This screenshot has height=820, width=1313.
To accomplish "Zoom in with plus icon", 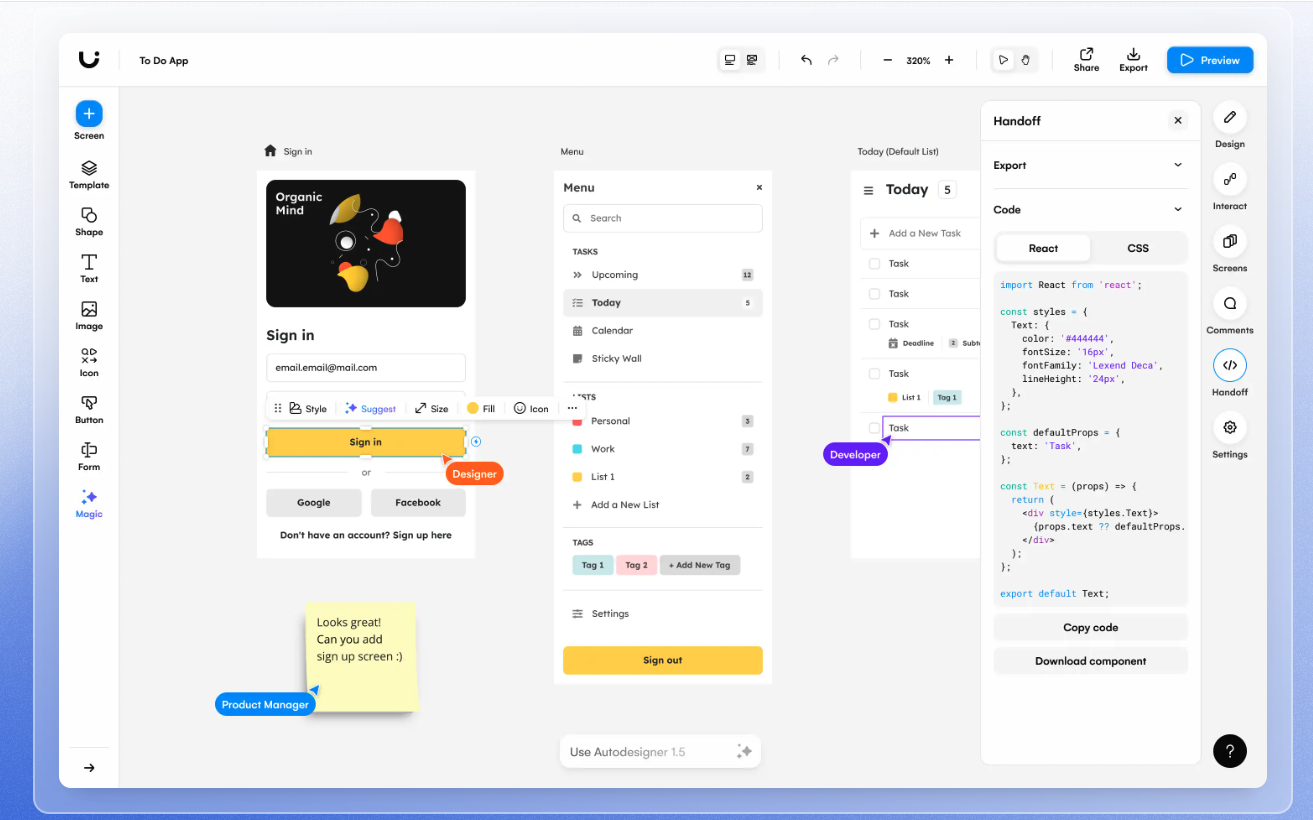I will pyautogui.click(x=949, y=60).
